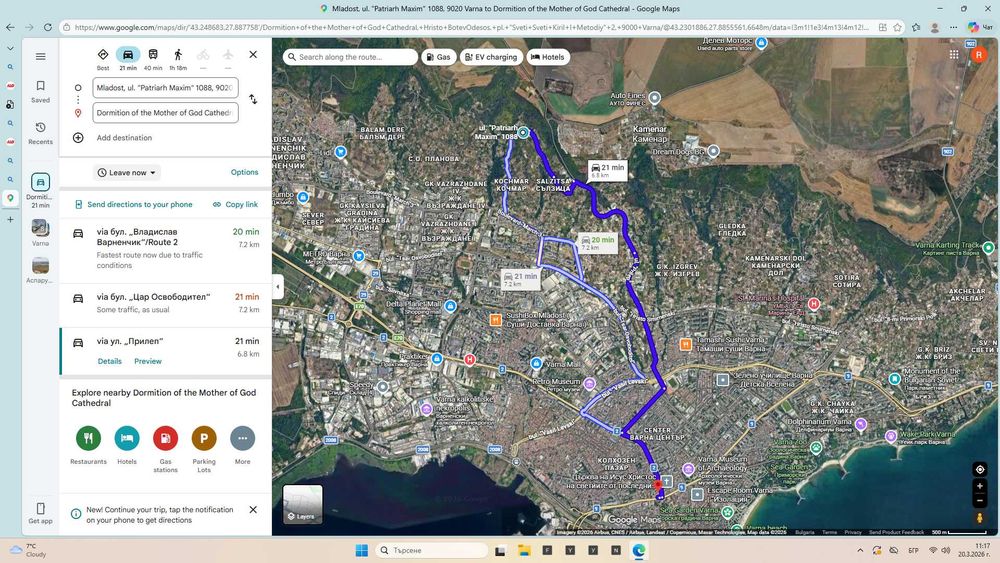Open the Layers map thumbnail
The image size is (1000, 563).
[x=302, y=504]
